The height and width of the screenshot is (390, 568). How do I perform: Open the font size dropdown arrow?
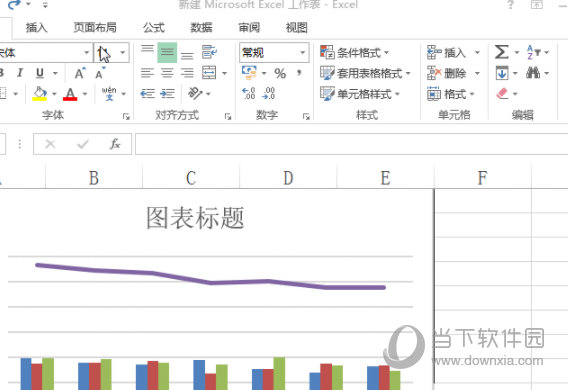pyautogui.click(x=123, y=53)
